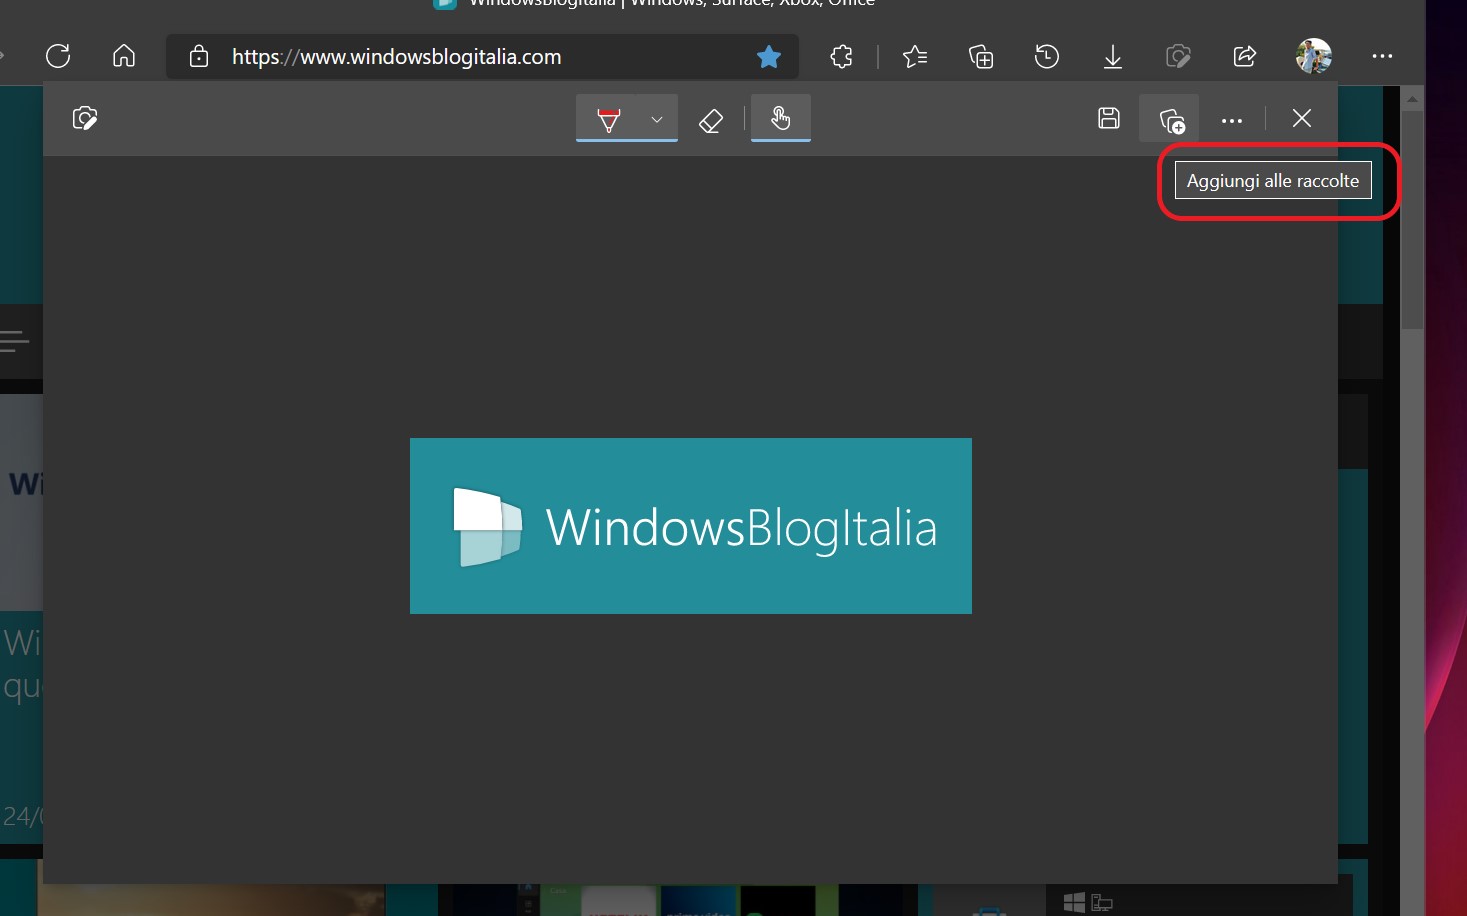
Task: Expand the pen options dropdown arrow
Action: pyautogui.click(x=657, y=119)
